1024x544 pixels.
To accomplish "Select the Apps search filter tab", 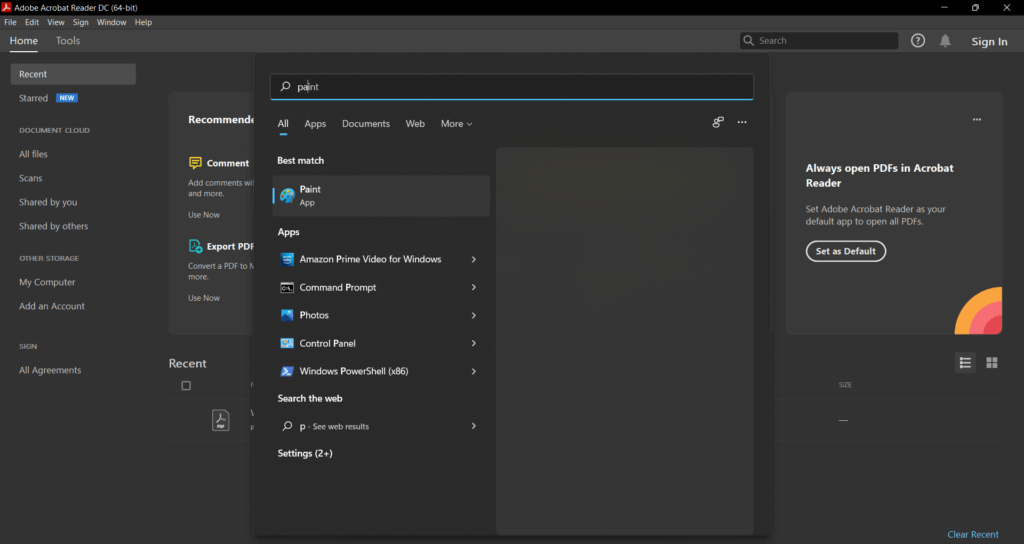I will point(315,123).
